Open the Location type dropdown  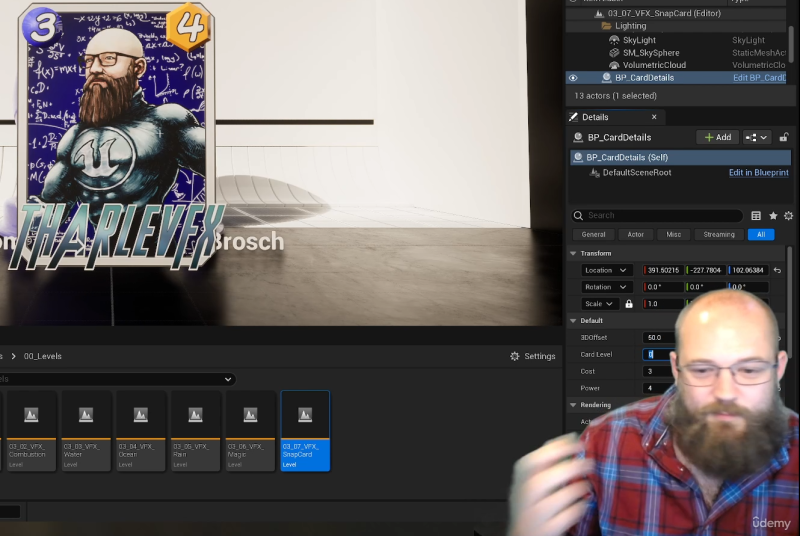point(606,270)
